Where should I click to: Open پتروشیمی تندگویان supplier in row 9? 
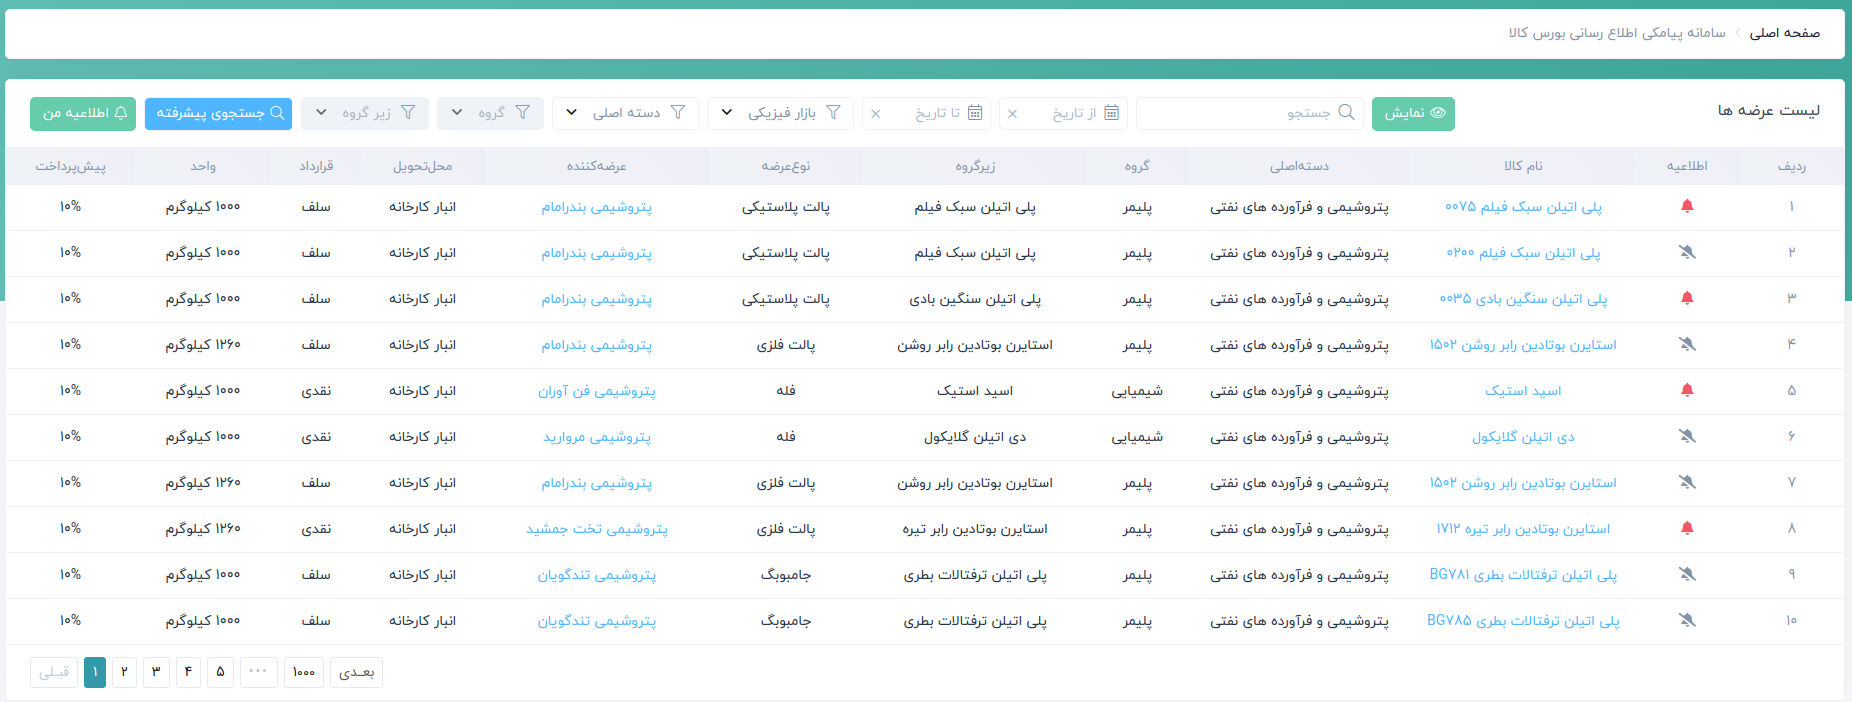597,575
